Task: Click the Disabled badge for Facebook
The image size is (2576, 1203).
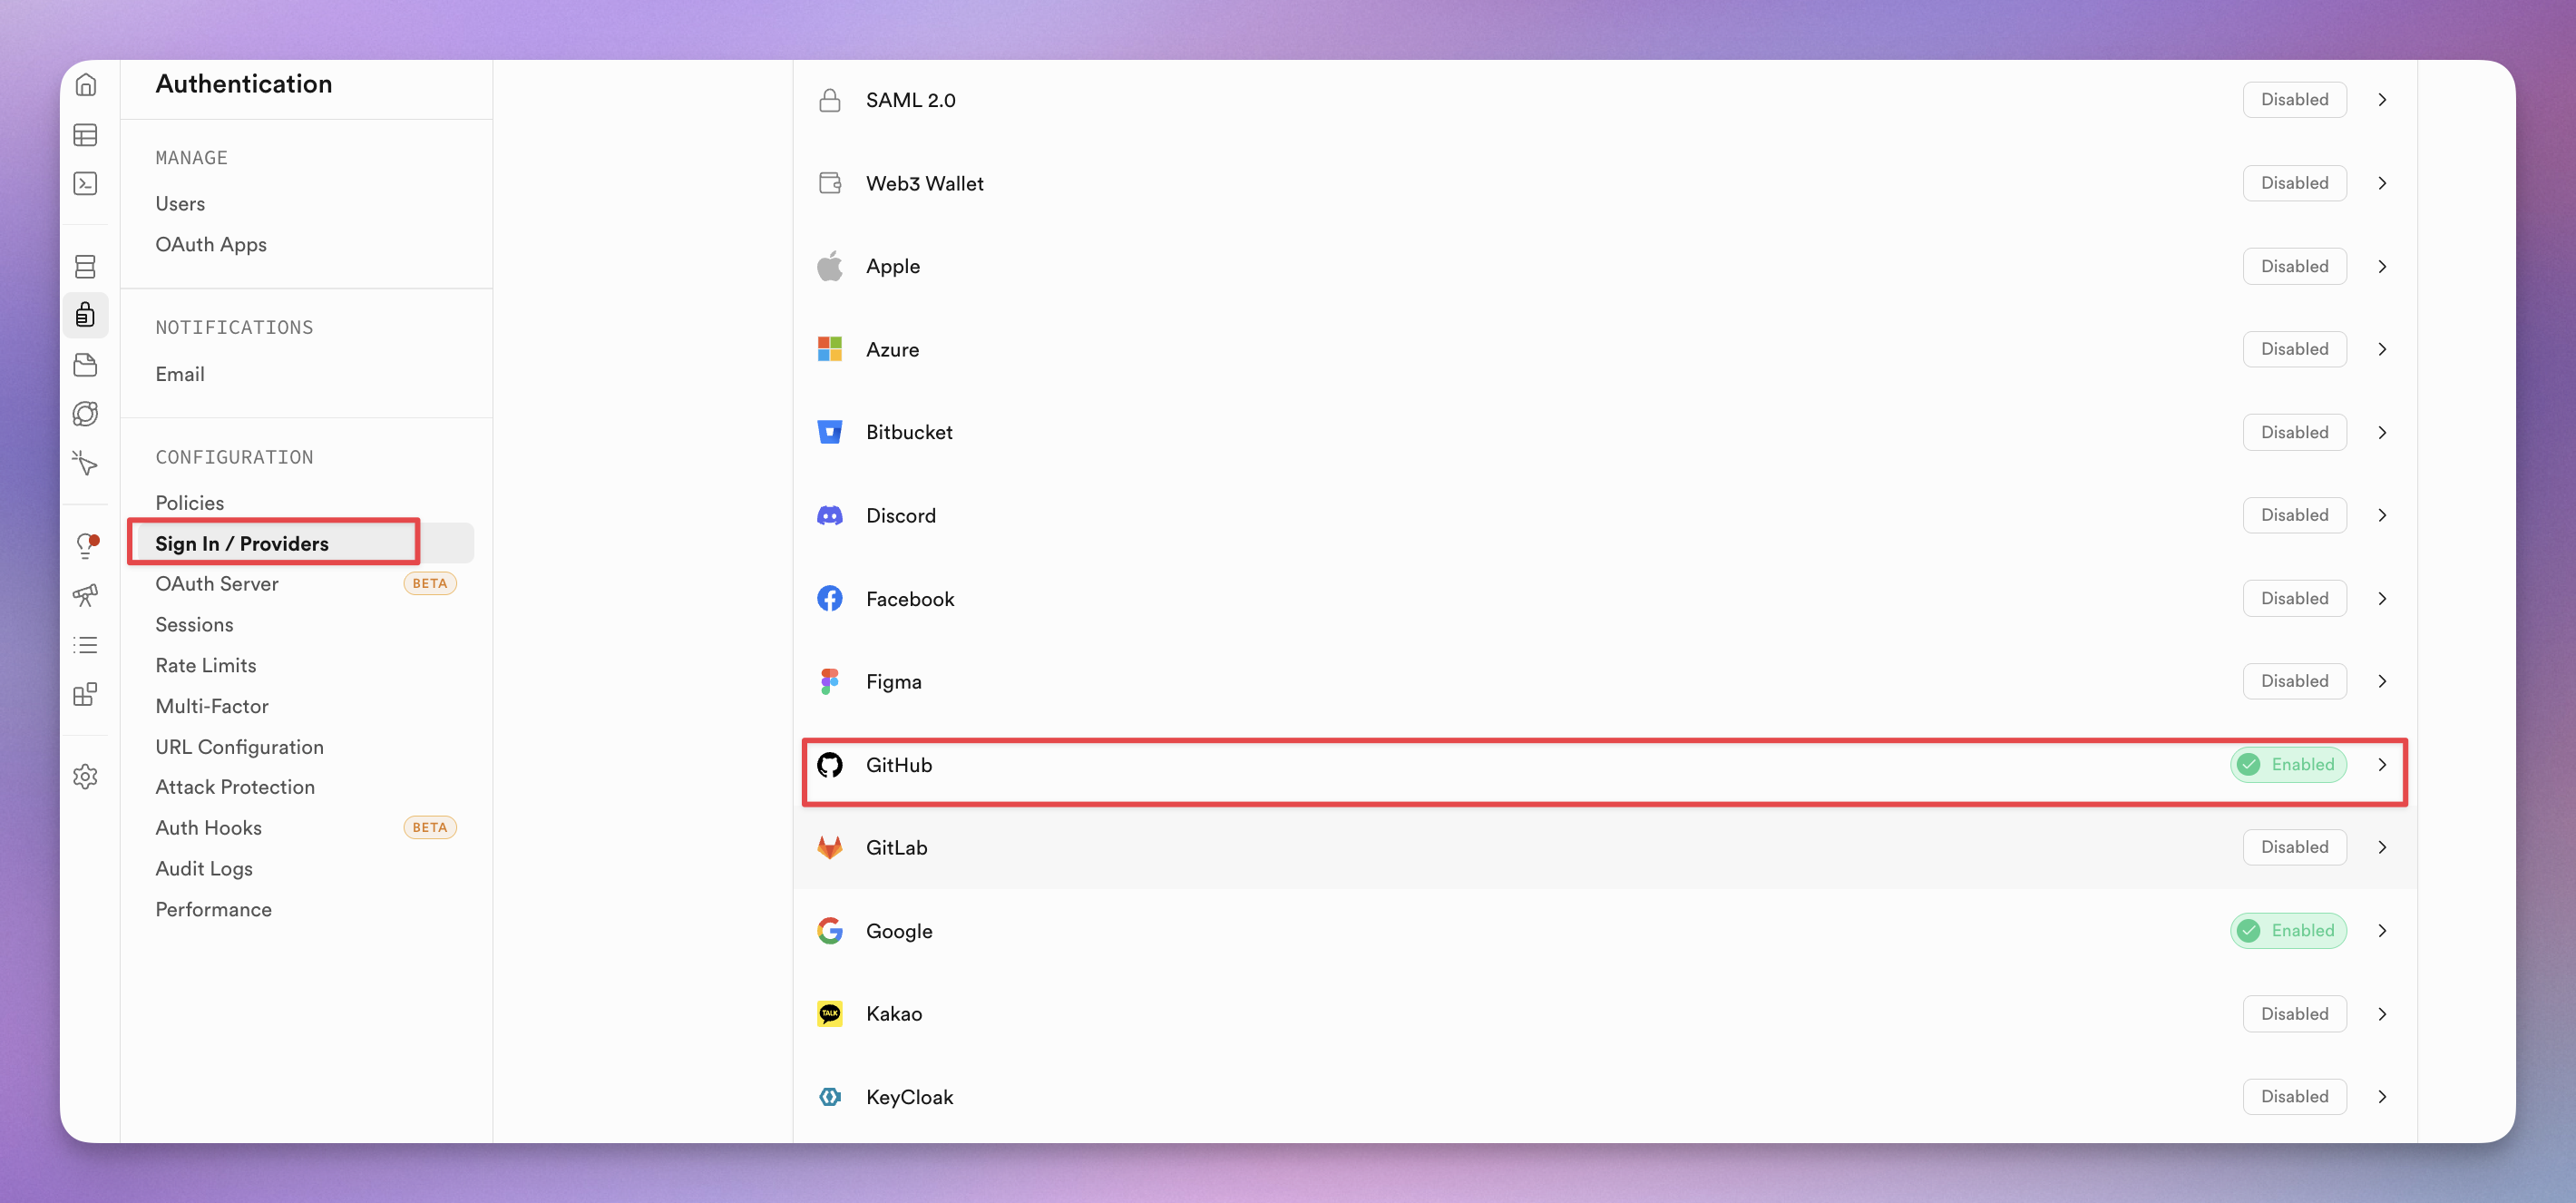Action: tap(2294, 598)
